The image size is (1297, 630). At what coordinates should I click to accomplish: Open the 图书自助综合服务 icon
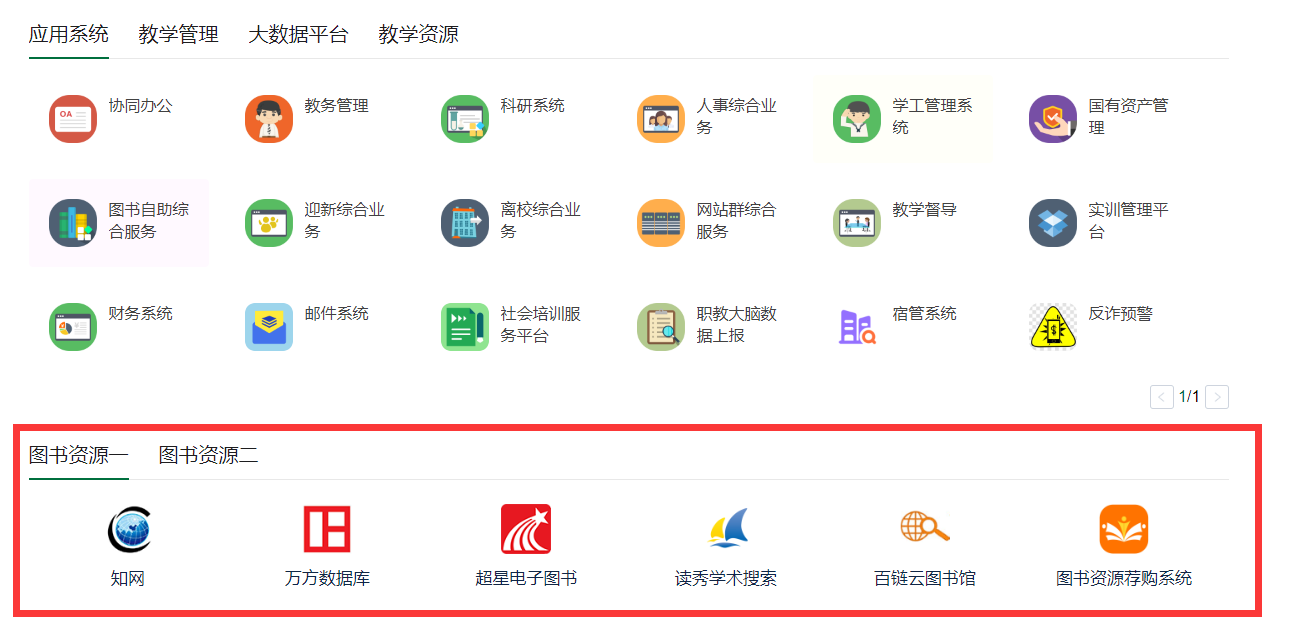(73, 223)
